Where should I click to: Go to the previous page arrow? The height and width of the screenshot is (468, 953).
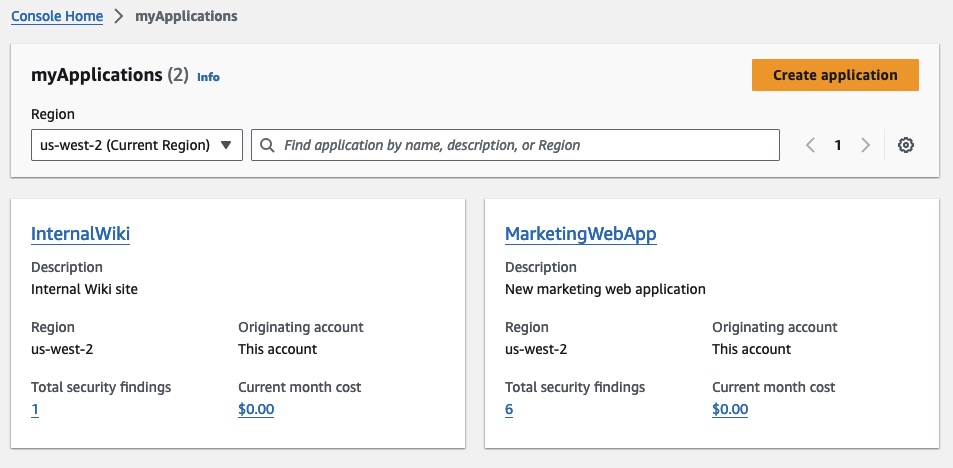pyautogui.click(x=810, y=145)
